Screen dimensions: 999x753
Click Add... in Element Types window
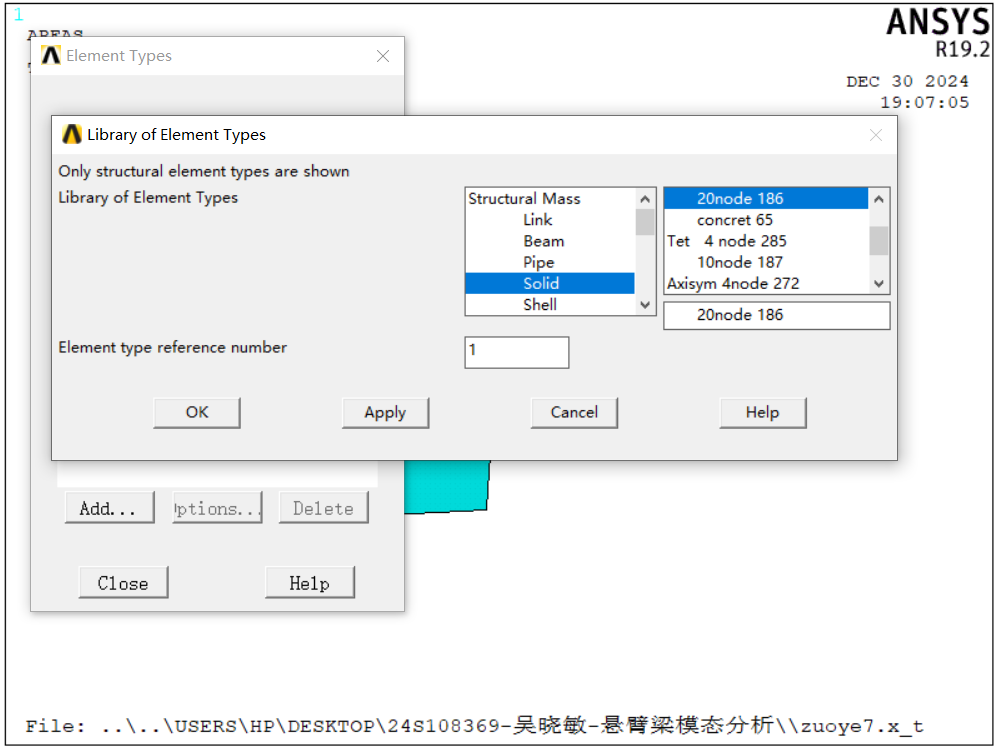coord(110,508)
